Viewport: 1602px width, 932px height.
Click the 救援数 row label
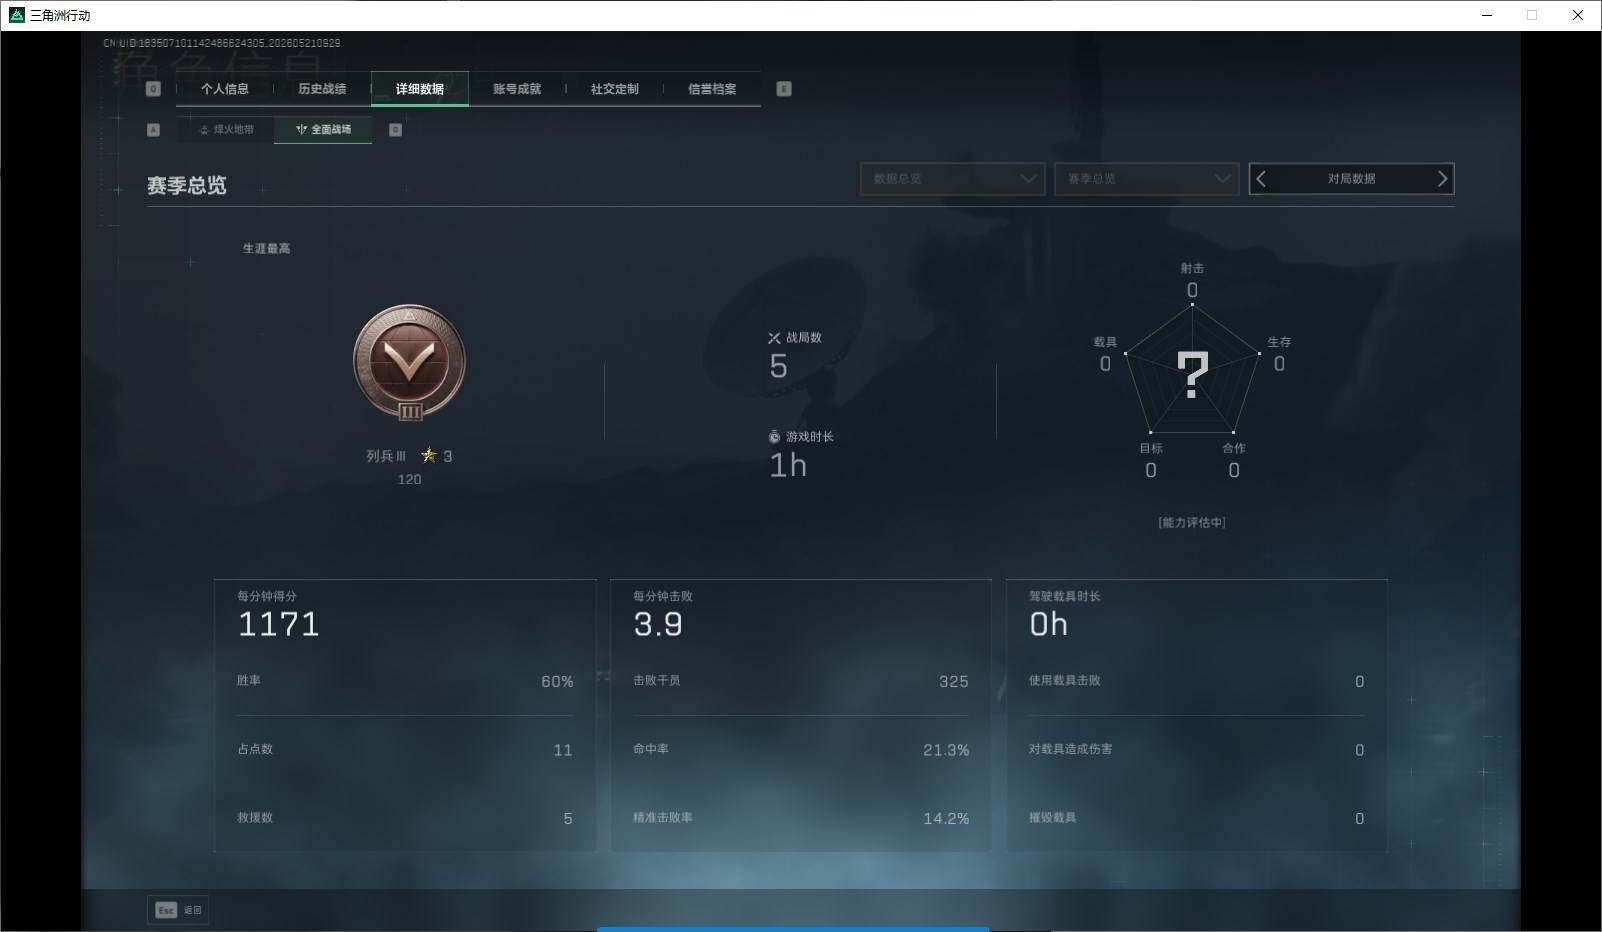click(255, 818)
